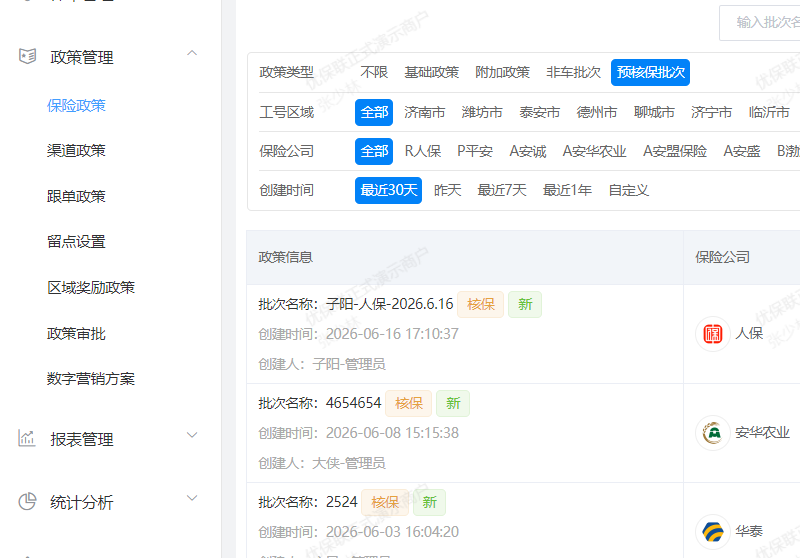This screenshot has height=558, width=800.
Task: Select 昨天 creation time filter
Action: coord(447,190)
